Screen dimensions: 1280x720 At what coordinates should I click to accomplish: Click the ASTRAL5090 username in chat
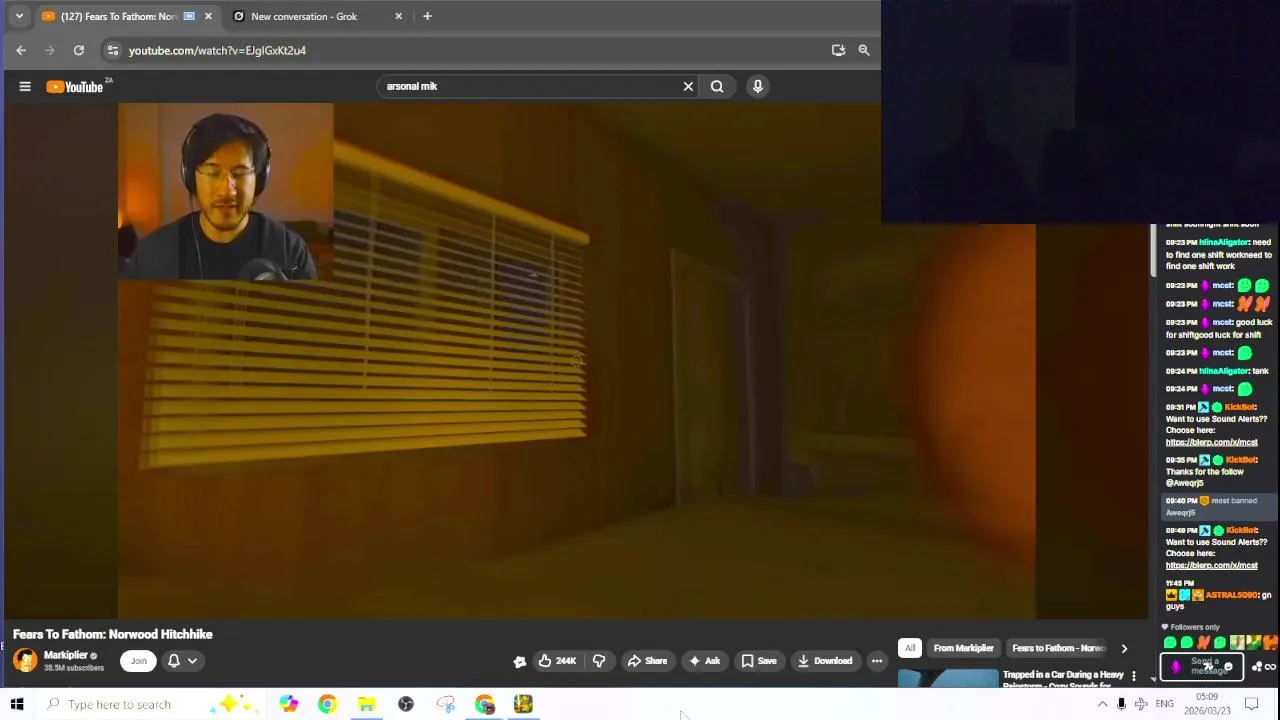tap(1231, 595)
